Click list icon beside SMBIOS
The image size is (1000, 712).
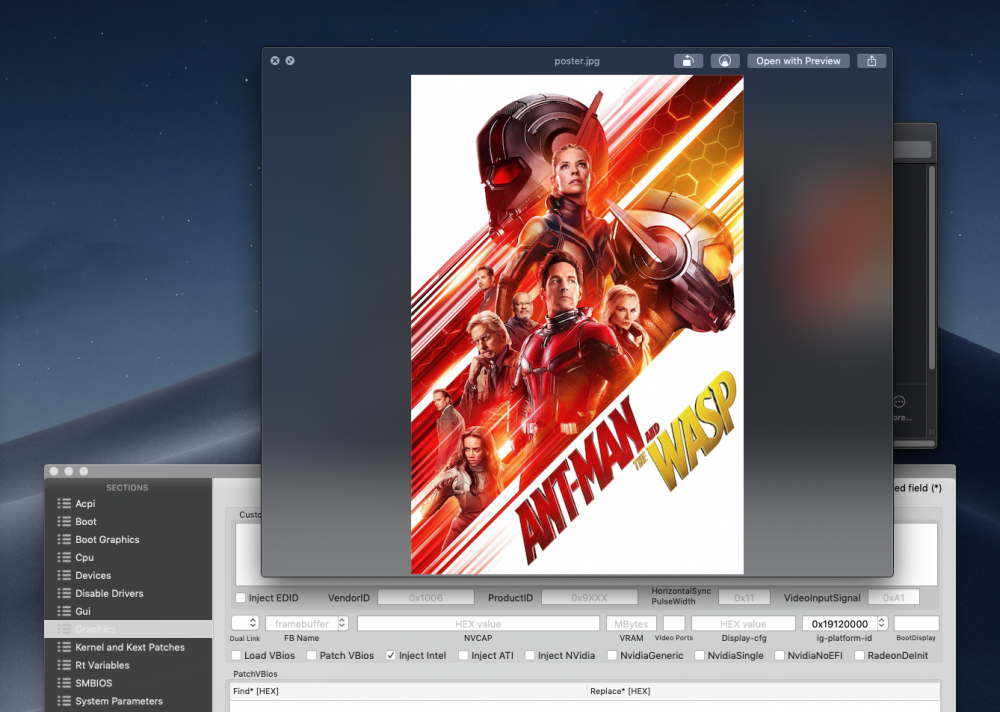pyautogui.click(x=64, y=683)
